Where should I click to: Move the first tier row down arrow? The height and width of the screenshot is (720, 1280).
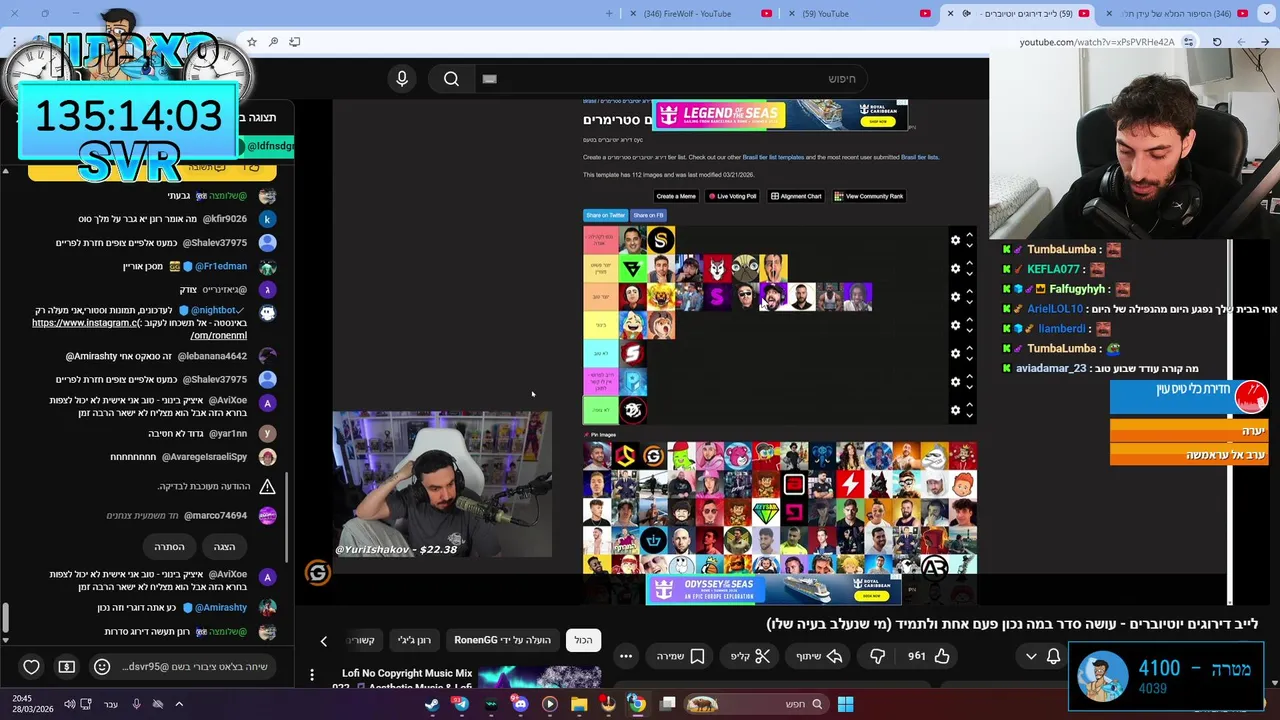pyautogui.click(x=969, y=246)
